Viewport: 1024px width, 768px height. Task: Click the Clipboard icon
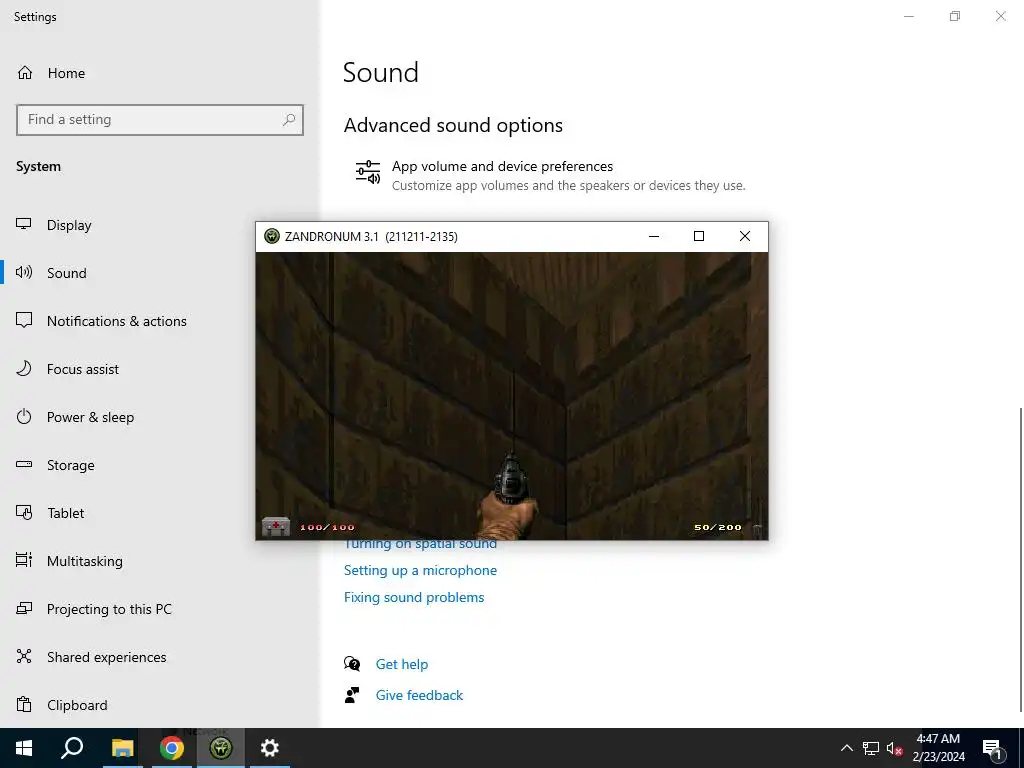pyautogui.click(x=24, y=704)
